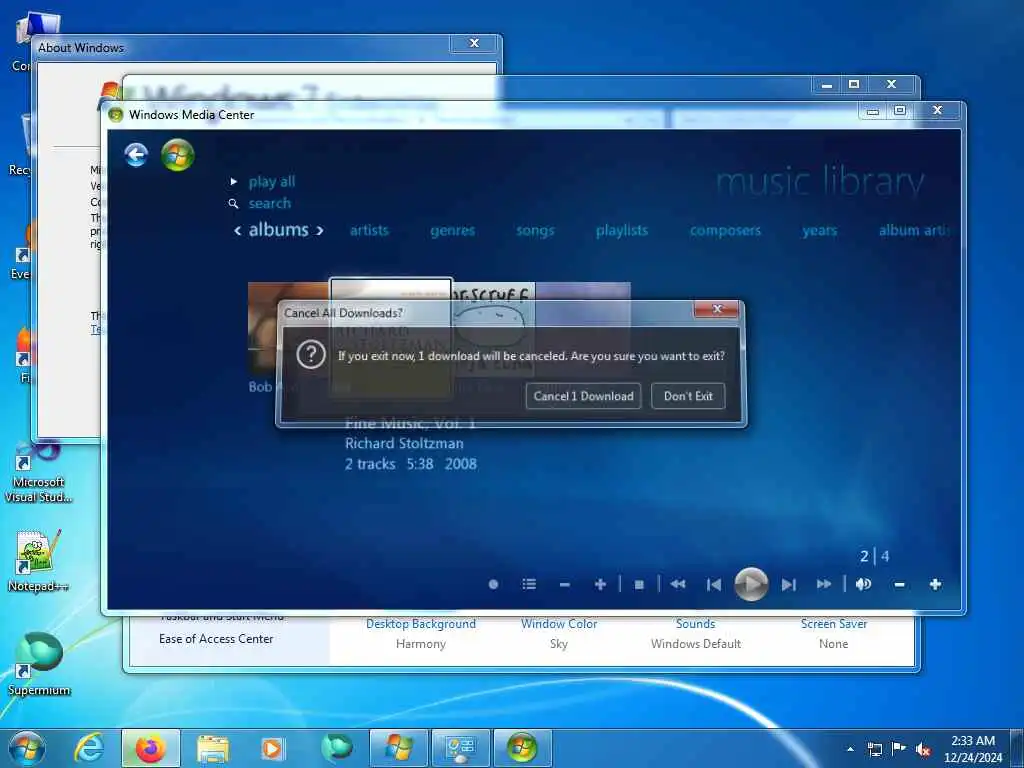Open Window Color in Personalization window
Screen dimensions: 1024x768
(x=559, y=624)
